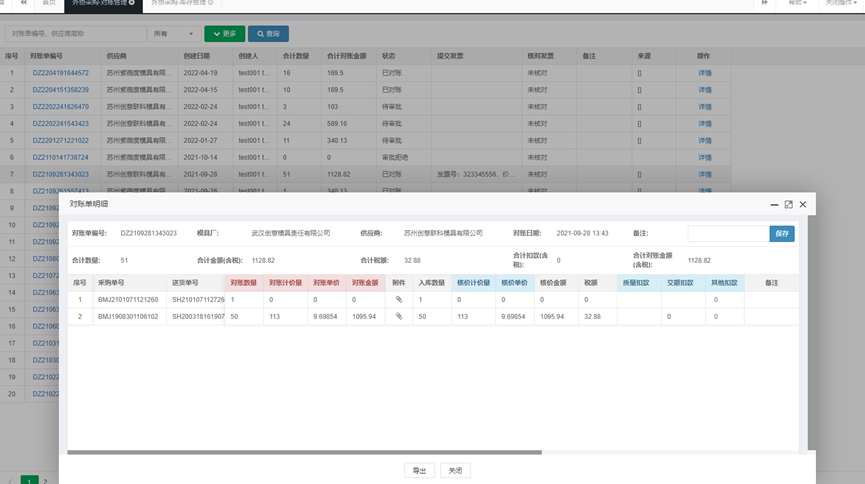Switch to the 首页 tab
The image size is (865, 484).
pos(49,4)
